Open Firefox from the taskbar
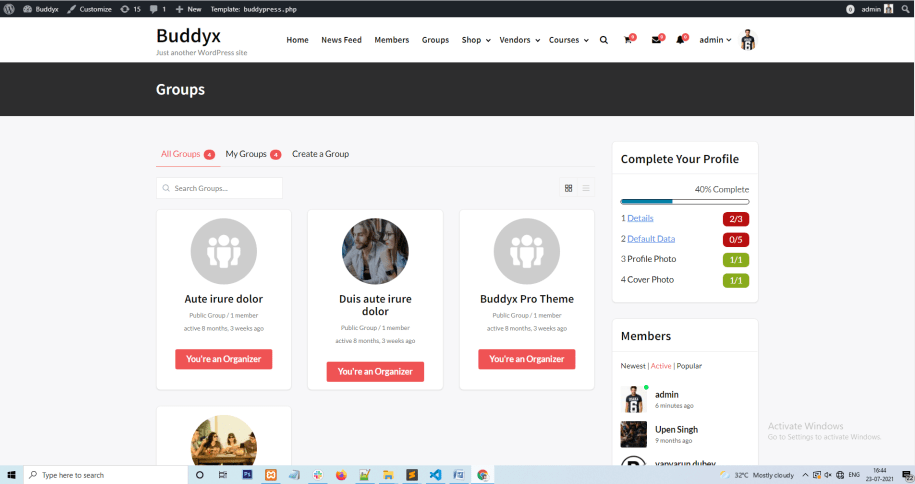Screen dimensions: 915x484 pos(341,475)
